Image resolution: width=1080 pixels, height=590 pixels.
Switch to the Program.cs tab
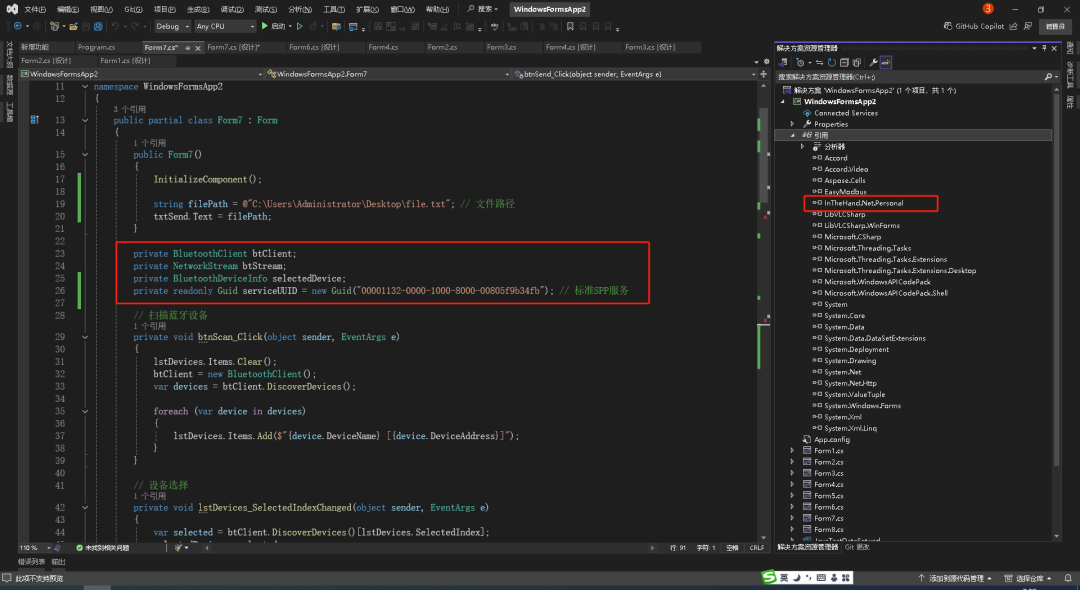96,47
